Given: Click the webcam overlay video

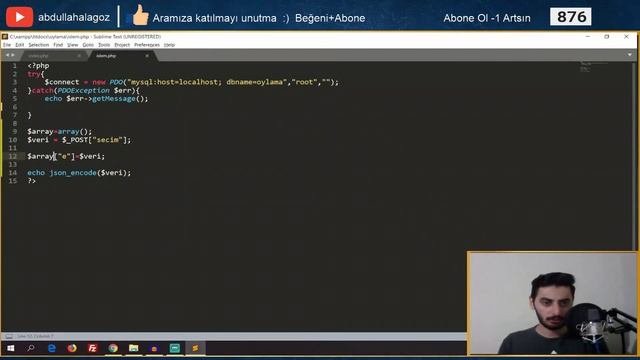Looking at the screenshot, I should click(553, 303).
